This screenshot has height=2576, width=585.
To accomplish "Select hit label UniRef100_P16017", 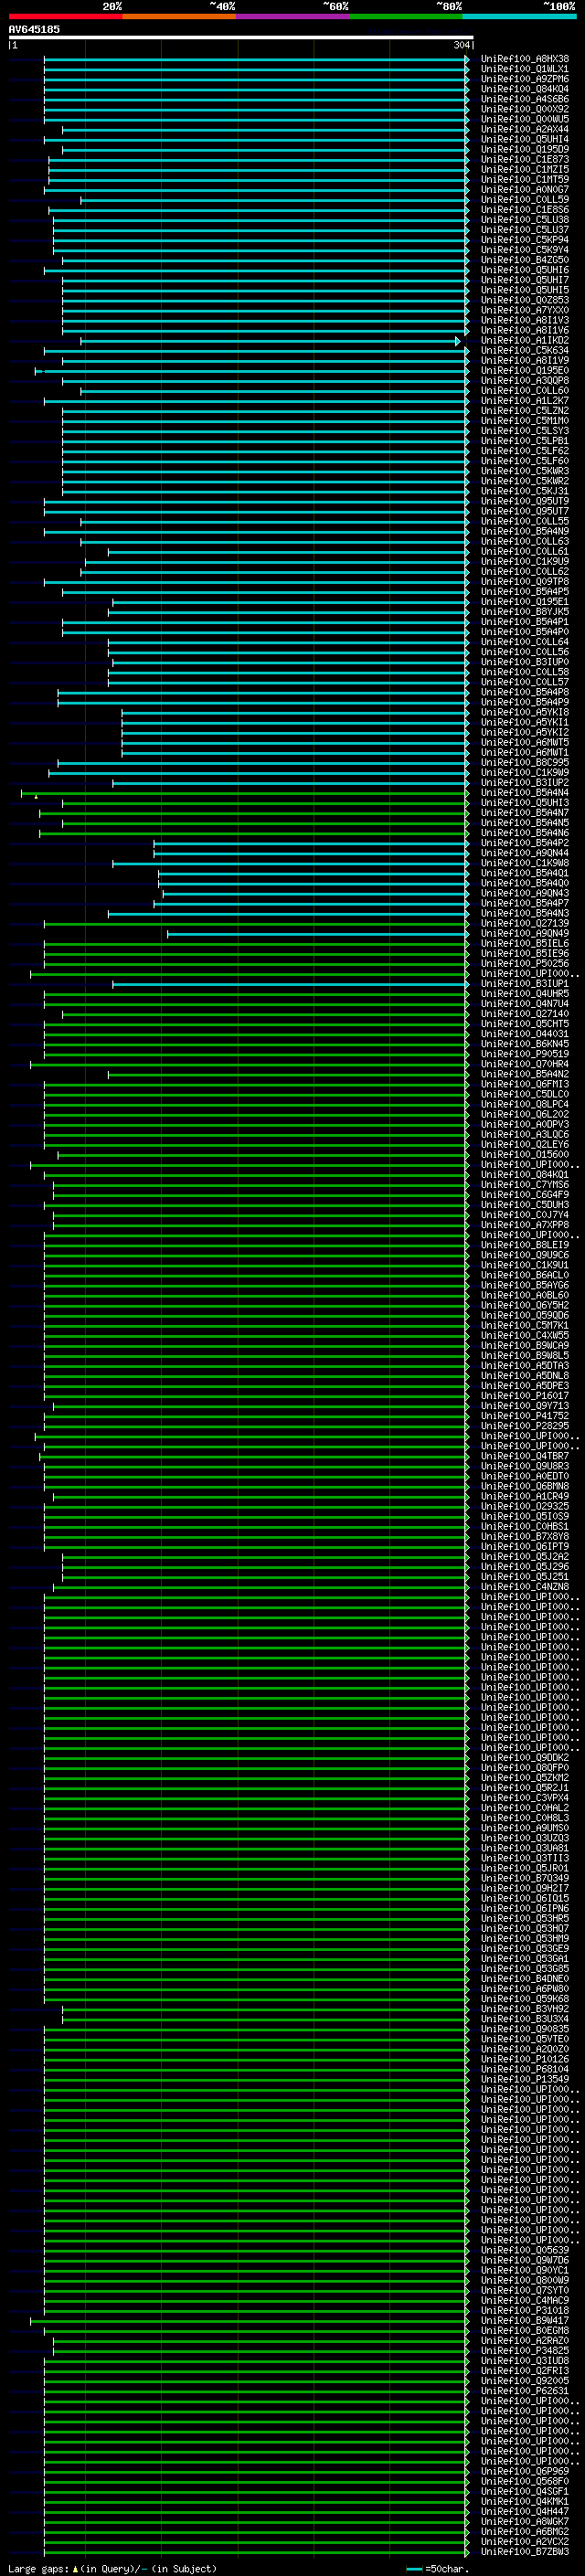I will (525, 1396).
